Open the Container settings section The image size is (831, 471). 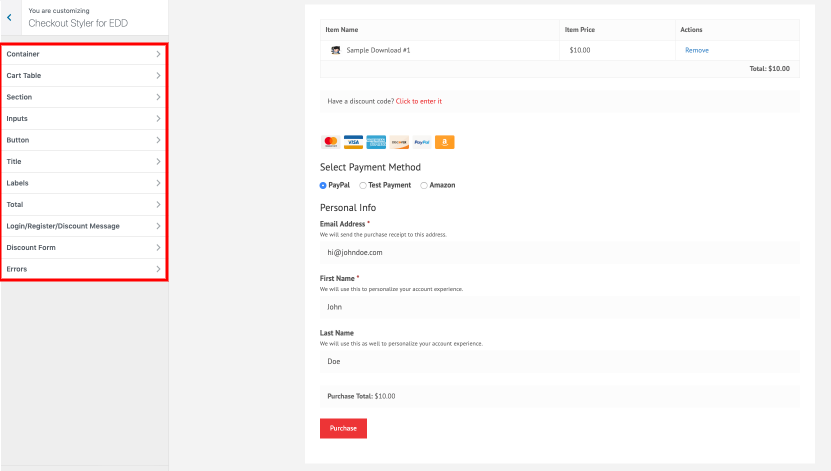(84, 54)
